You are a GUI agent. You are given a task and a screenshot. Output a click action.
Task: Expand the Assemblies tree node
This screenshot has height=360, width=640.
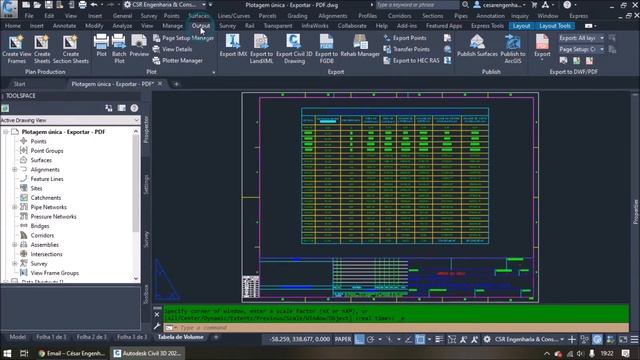pyautogui.click(x=14, y=244)
